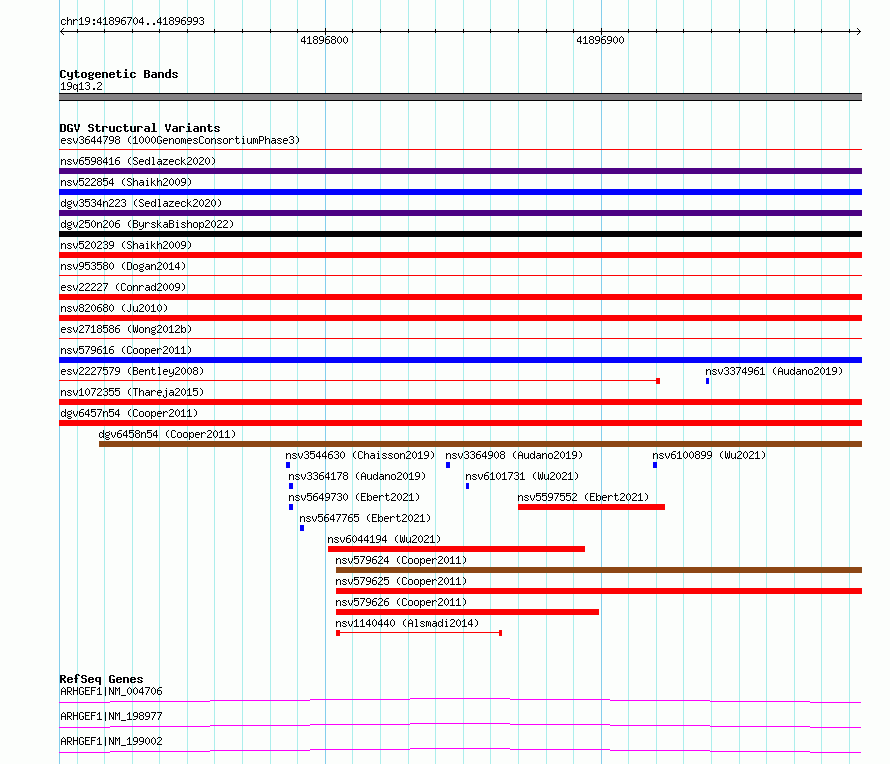Select the nsv5647765 Ebert2021 blue marker
Viewport: 890px width, 764px height.
302,528
